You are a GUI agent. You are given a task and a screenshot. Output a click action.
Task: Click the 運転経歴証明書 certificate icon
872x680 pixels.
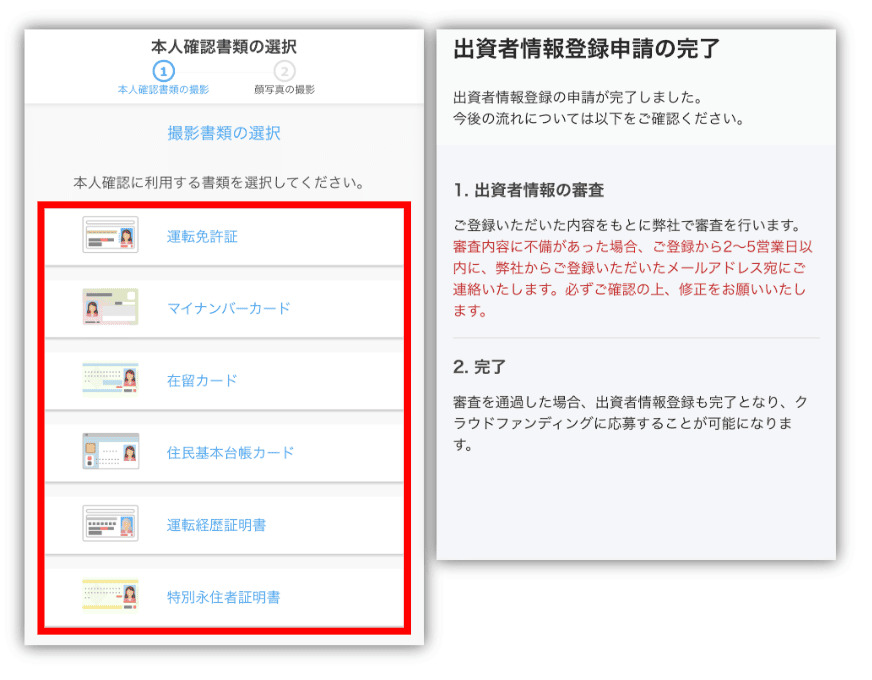point(110,524)
